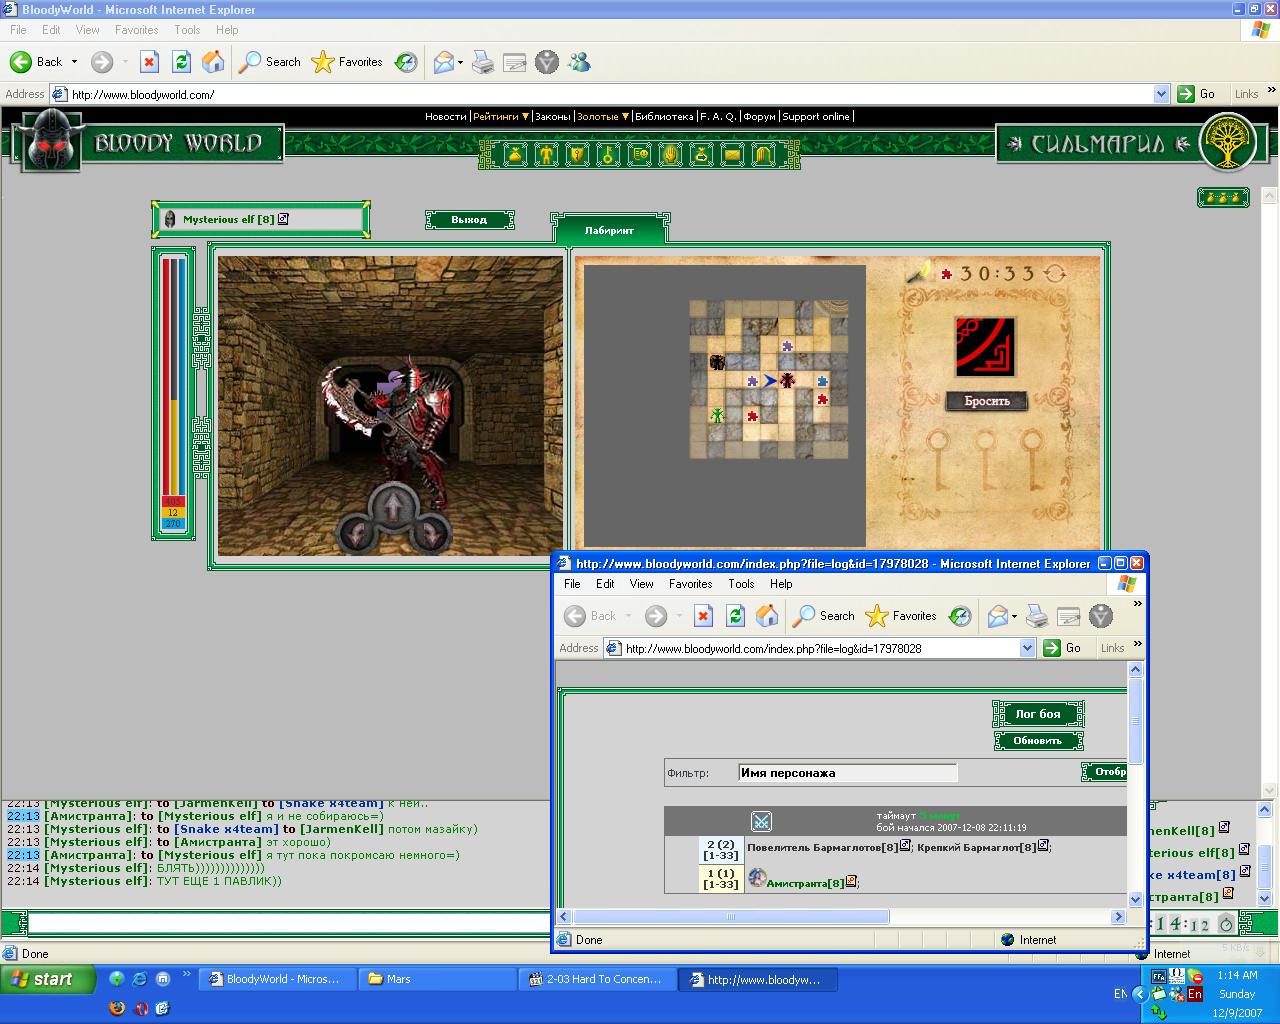1280x1024 pixels.
Task: Switch to 2-03 Hard To Concen... taskbar item
Action: [x=597, y=980]
